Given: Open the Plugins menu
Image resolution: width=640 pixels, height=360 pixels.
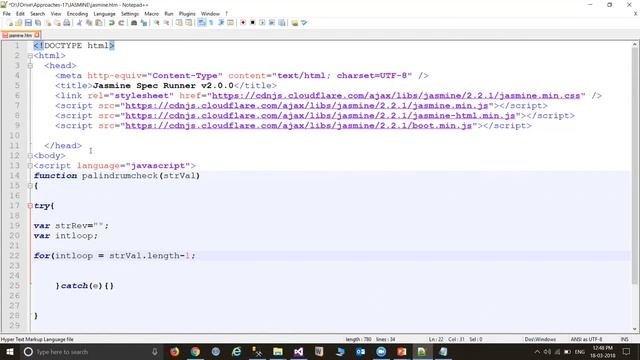Looking at the screenshot, I should coord(187,13).
